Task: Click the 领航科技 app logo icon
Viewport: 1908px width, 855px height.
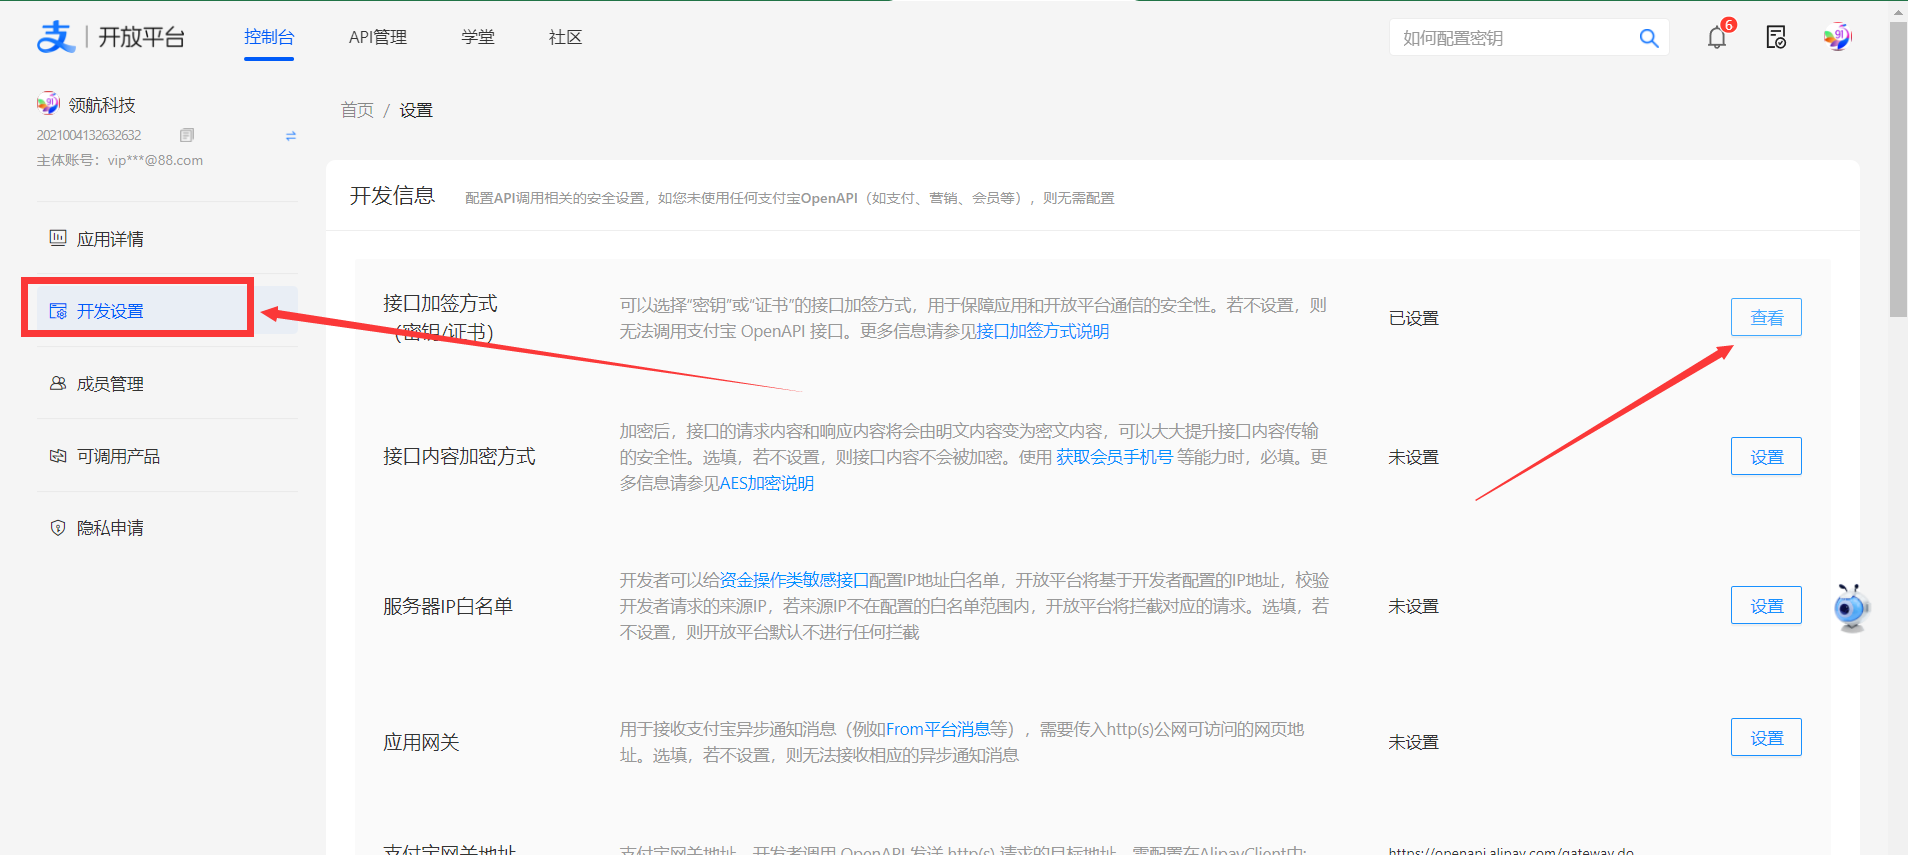Action: [x=48, y=104]
